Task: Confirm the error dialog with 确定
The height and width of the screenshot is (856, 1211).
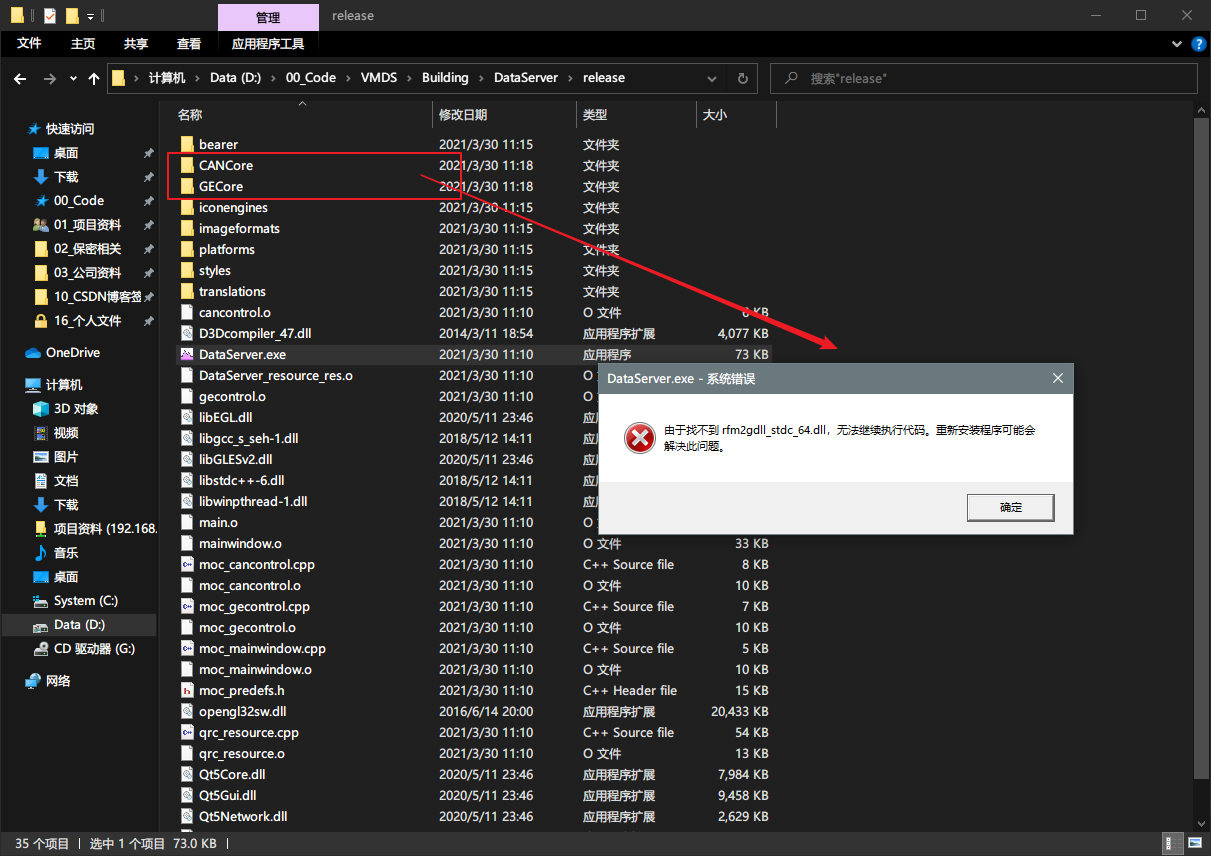Action: pos(1010,507)
